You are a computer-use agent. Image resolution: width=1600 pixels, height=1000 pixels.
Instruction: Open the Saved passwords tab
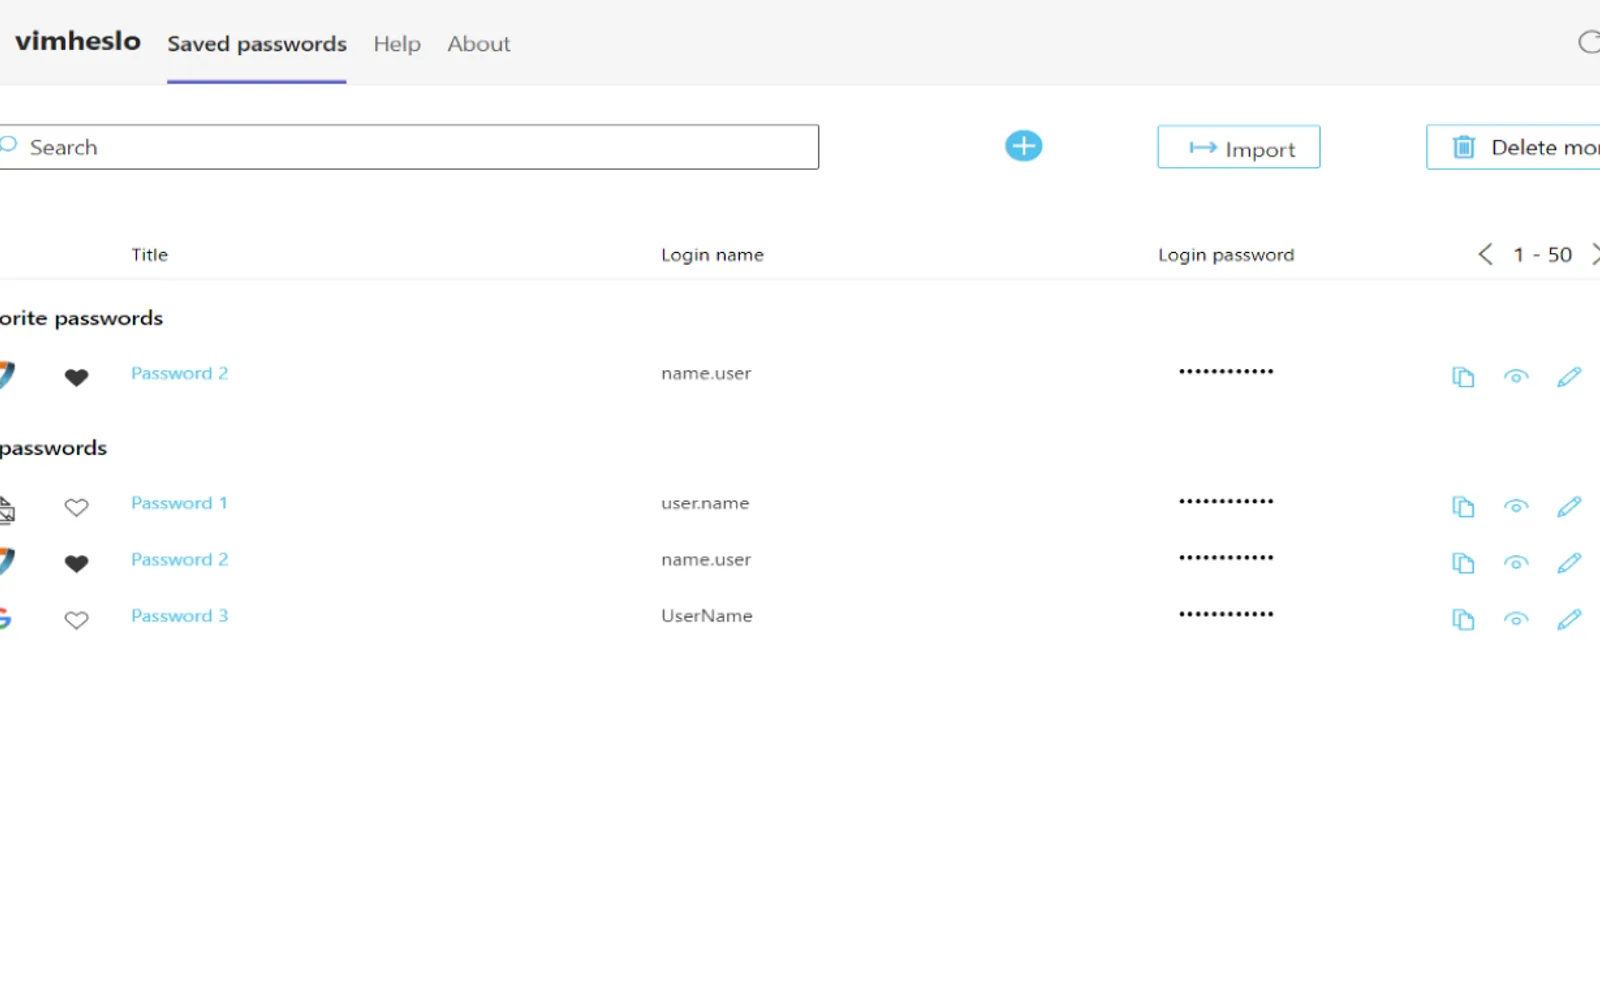point(257,44)
